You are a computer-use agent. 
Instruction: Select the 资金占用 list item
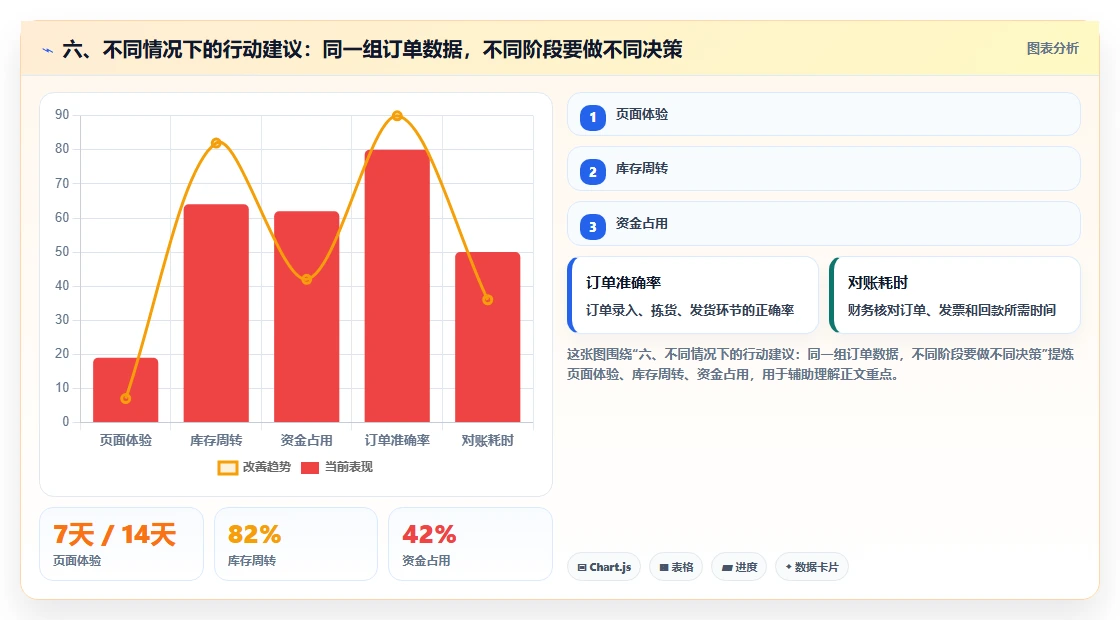pos(824,224)
